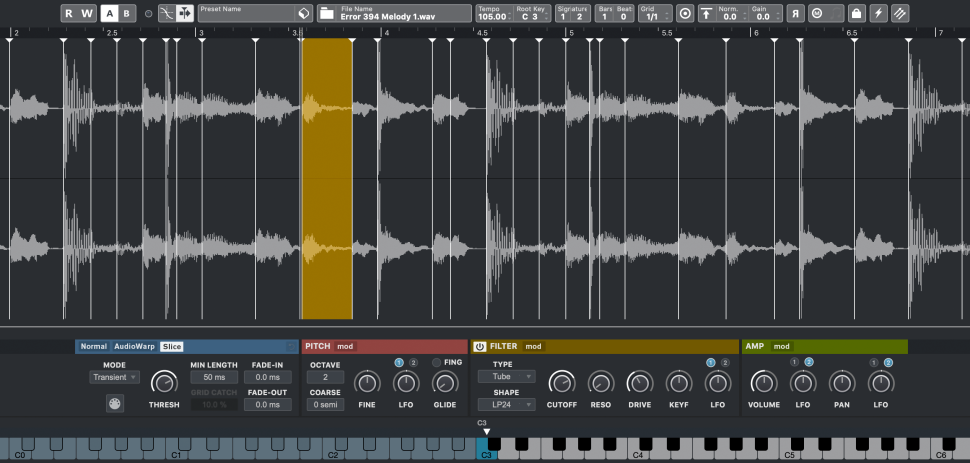Click the padlock lock icon

[856, 13]
